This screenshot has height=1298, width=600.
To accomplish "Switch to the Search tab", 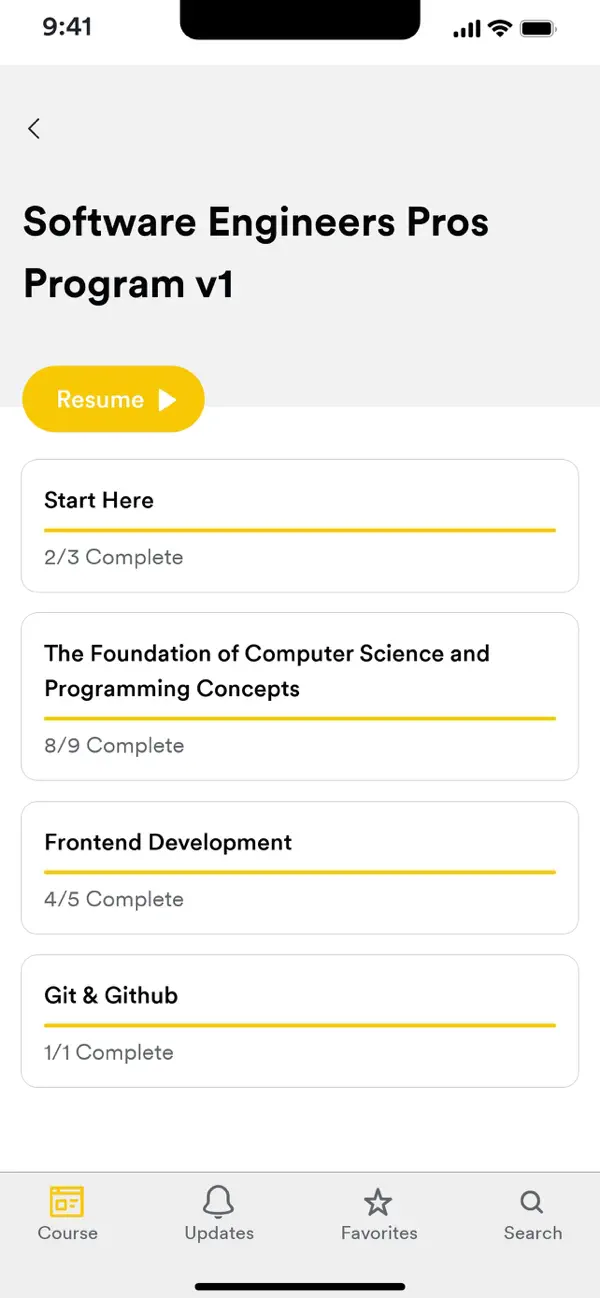I will coord(530,1213).
